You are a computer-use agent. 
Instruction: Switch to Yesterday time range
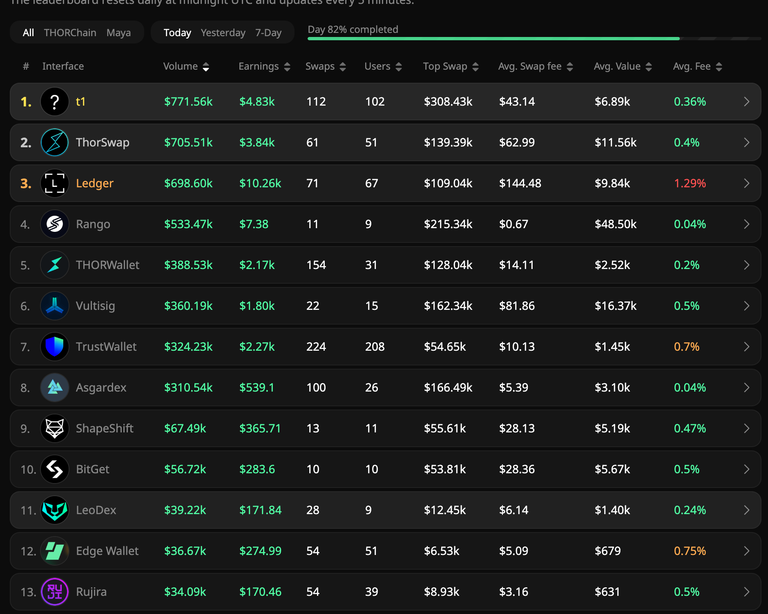(x=223, y=33)
